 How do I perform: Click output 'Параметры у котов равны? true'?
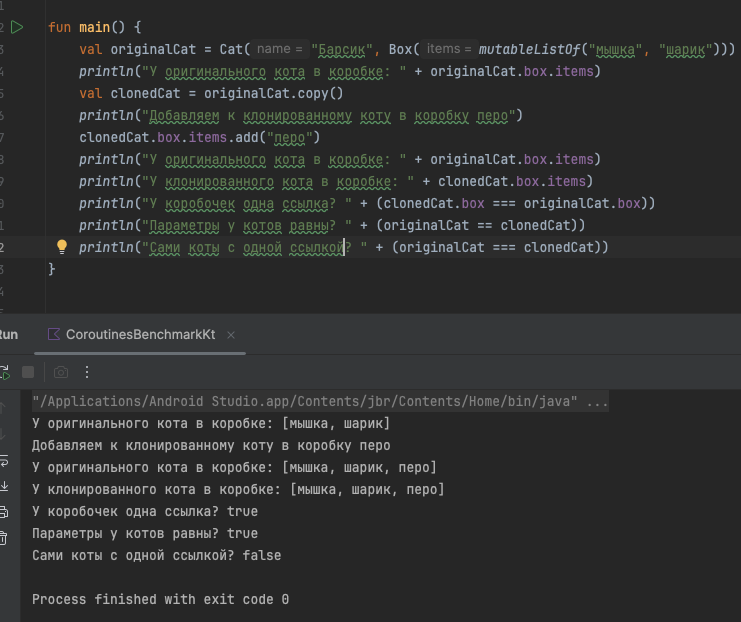click(145, 533)
